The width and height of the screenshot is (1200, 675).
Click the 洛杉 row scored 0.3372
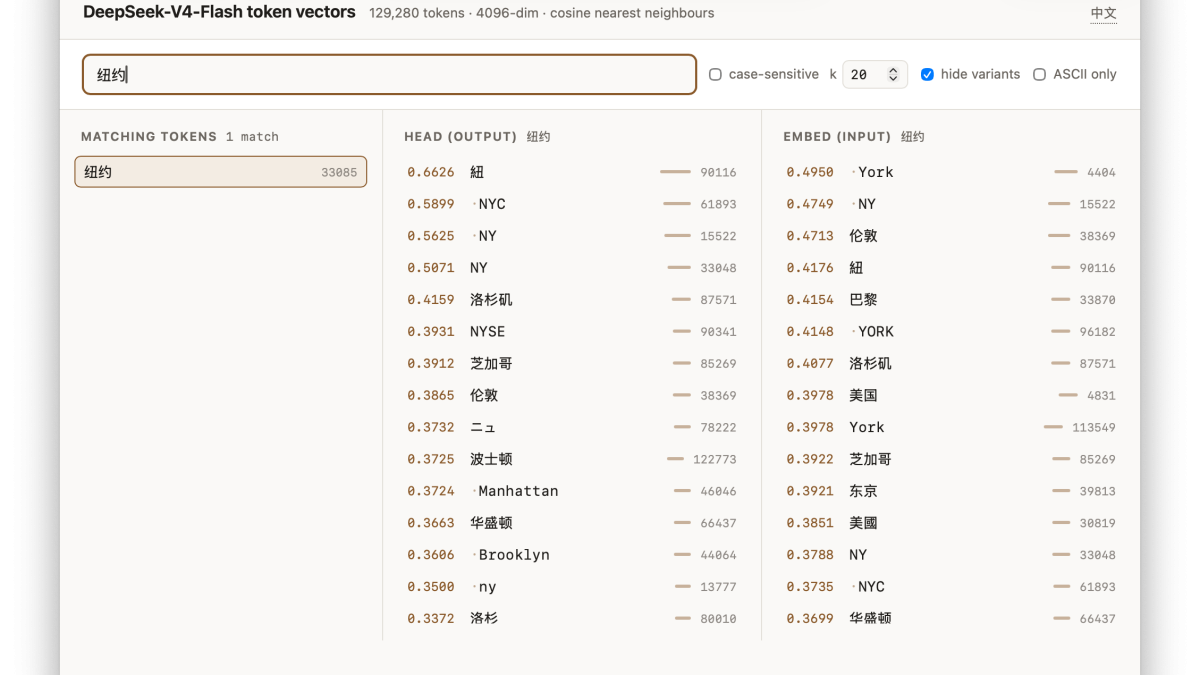tap(572, 619)
